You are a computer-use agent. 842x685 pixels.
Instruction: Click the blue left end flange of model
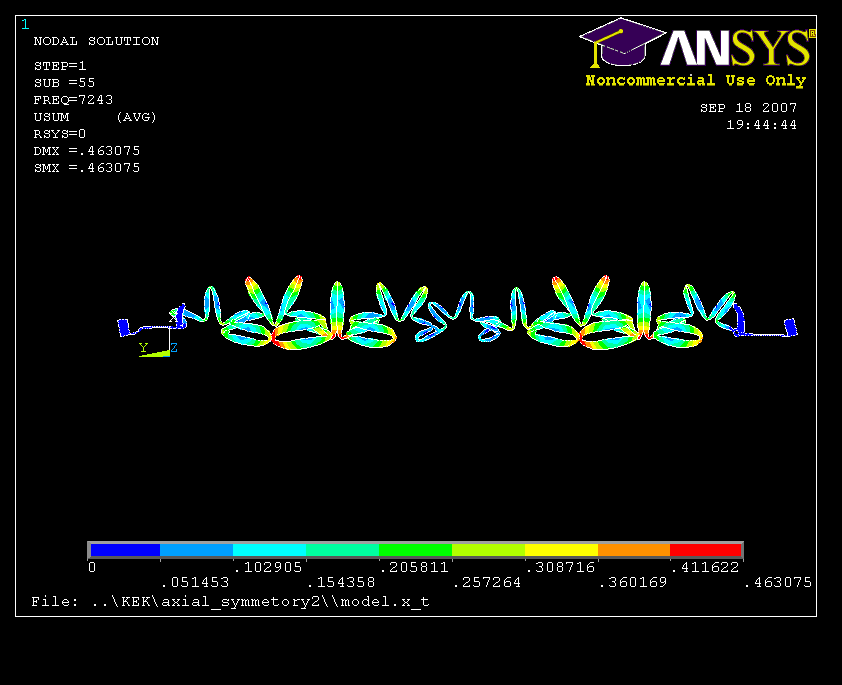pyautogui.click(x=124, y=327)
